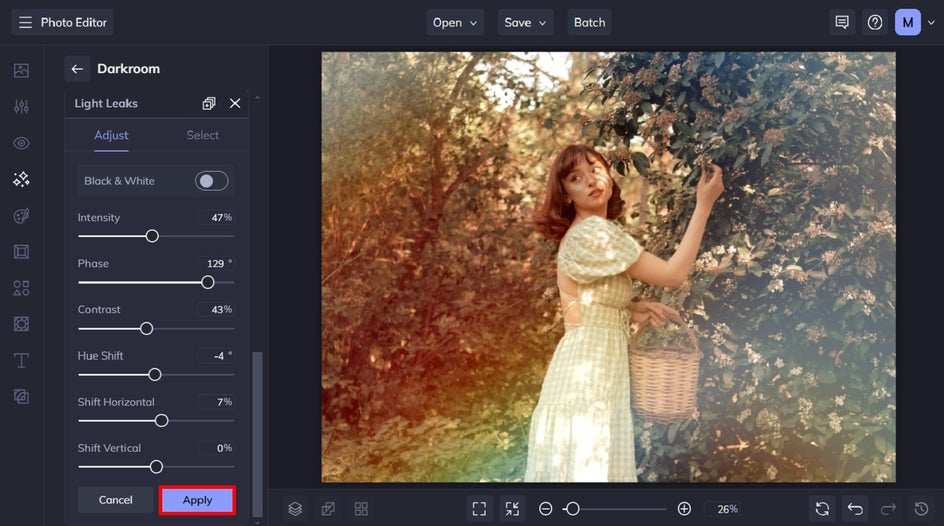This screenshot has height=526, width=944.
Task: Open the hamburger main menu
Action: click(25, 22)
